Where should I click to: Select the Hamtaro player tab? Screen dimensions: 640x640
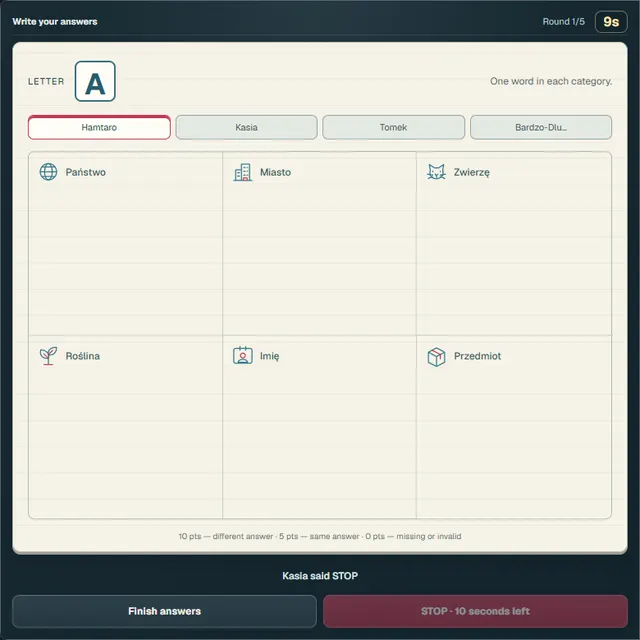pyautogui.click(x=99, y=127)
